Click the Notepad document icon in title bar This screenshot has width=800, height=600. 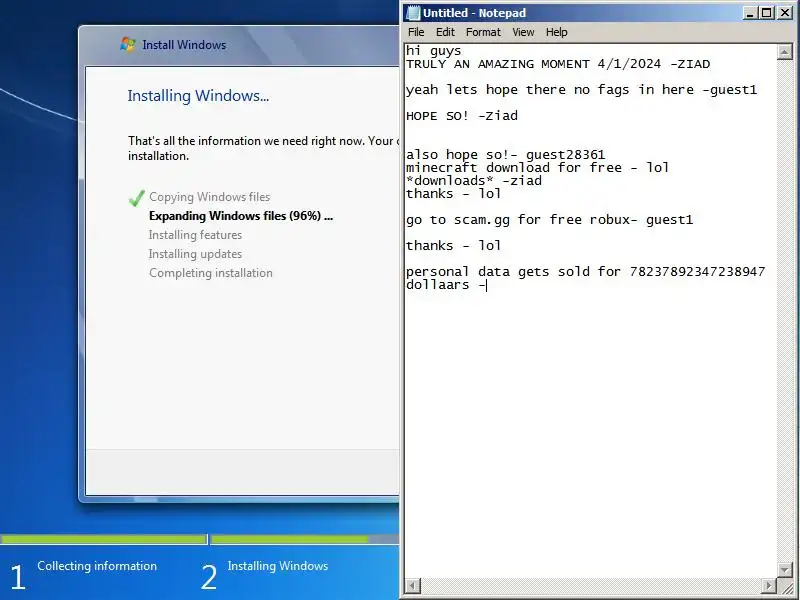(413, 13)
